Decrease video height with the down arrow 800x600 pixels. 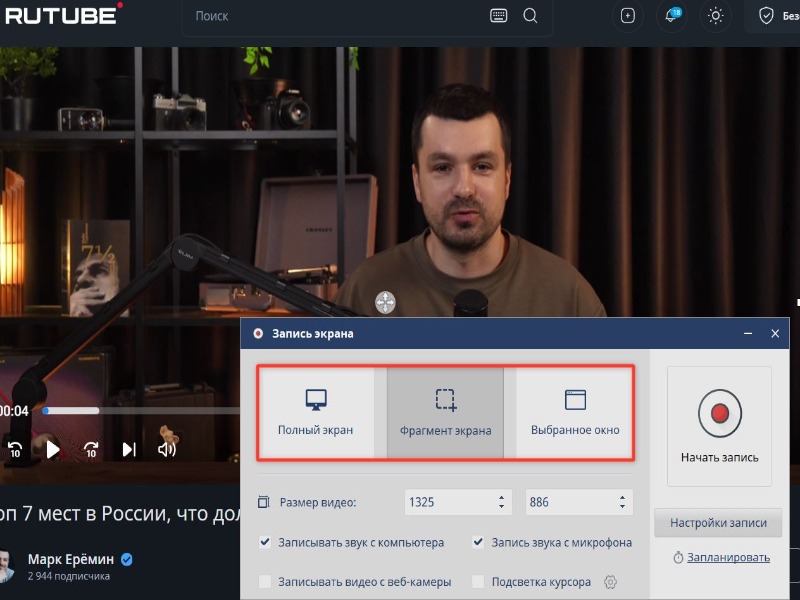click(622, 507)
